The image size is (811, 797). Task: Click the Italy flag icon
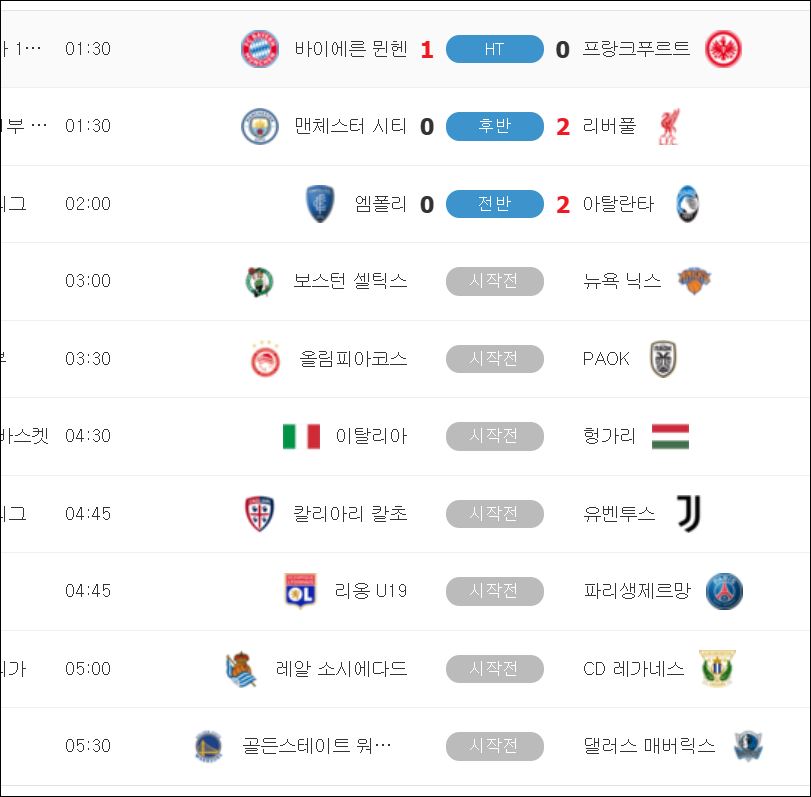(x=301, y=436)
